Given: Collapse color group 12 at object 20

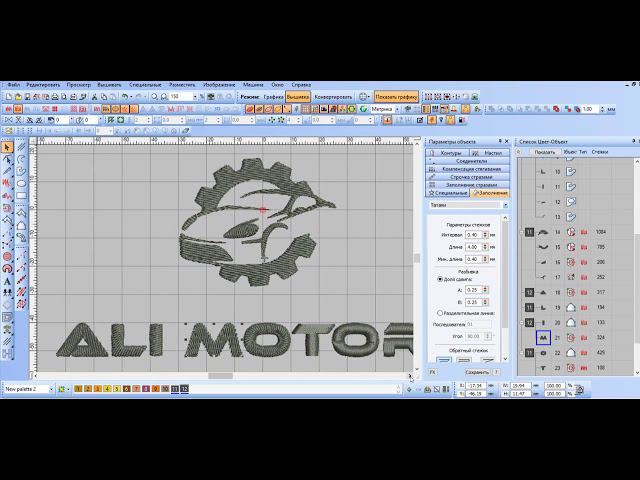Looking at the screenshot, I should (x=522, y=322).
